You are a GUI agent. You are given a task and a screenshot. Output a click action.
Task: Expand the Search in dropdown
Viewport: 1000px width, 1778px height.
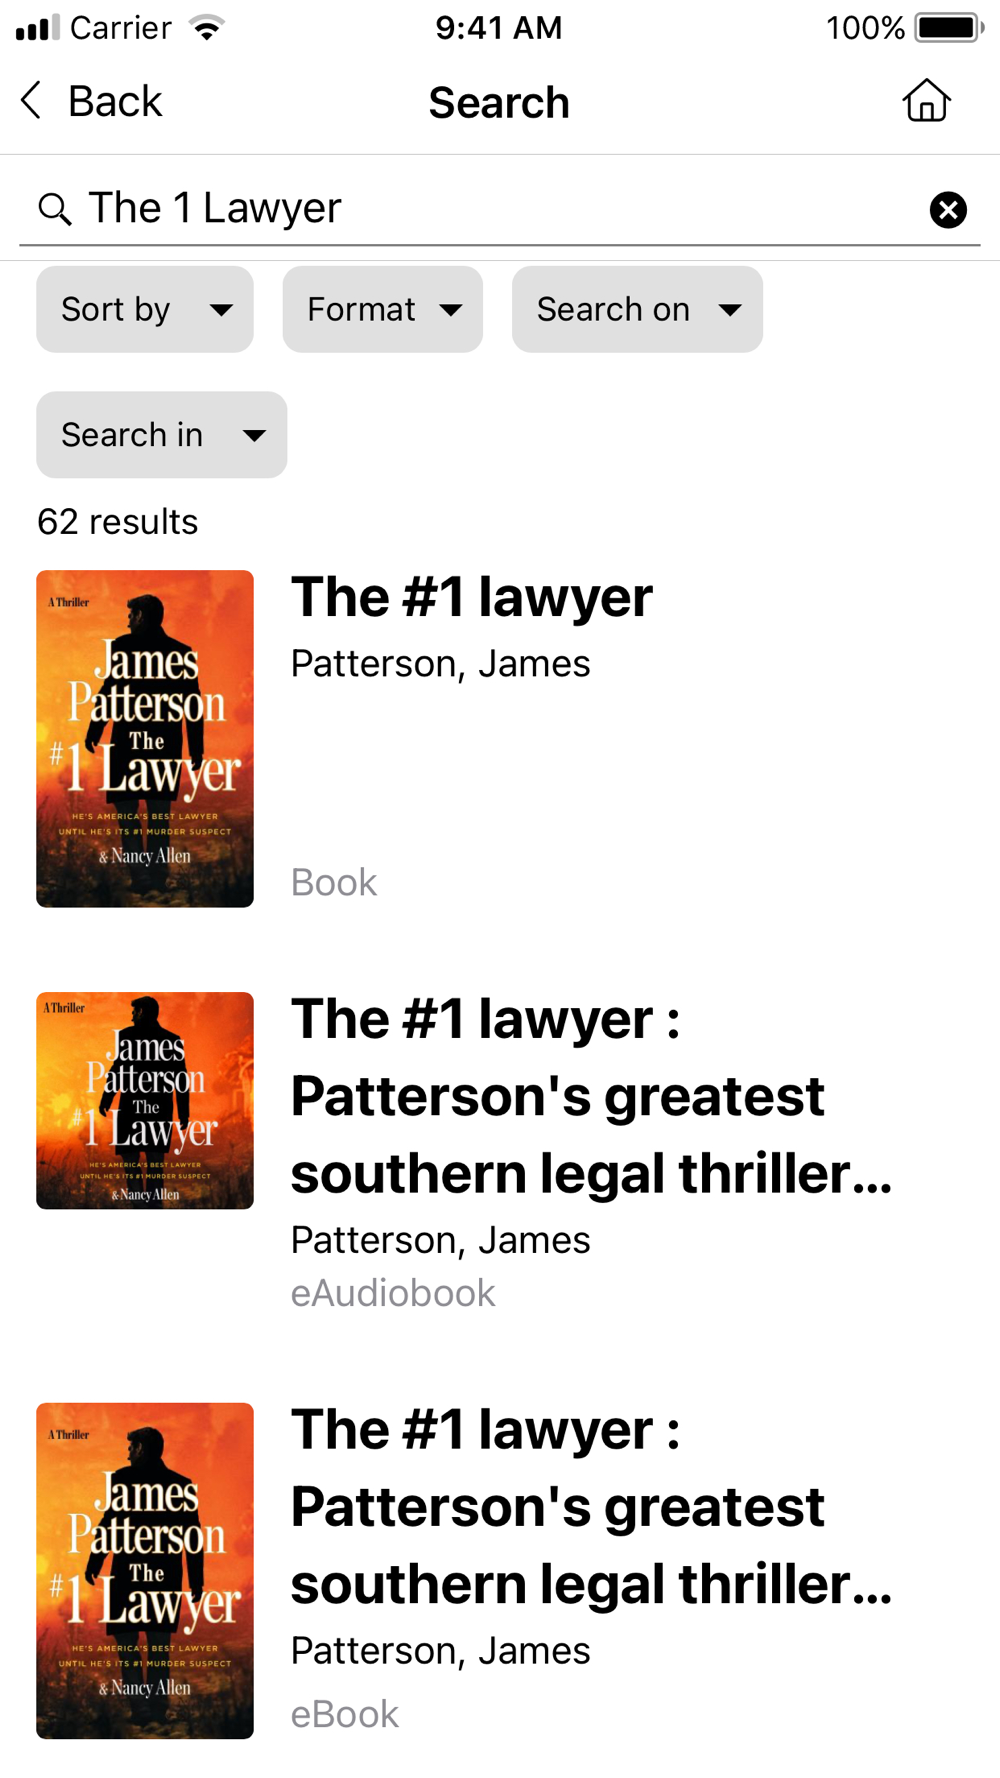coord(162,435)
